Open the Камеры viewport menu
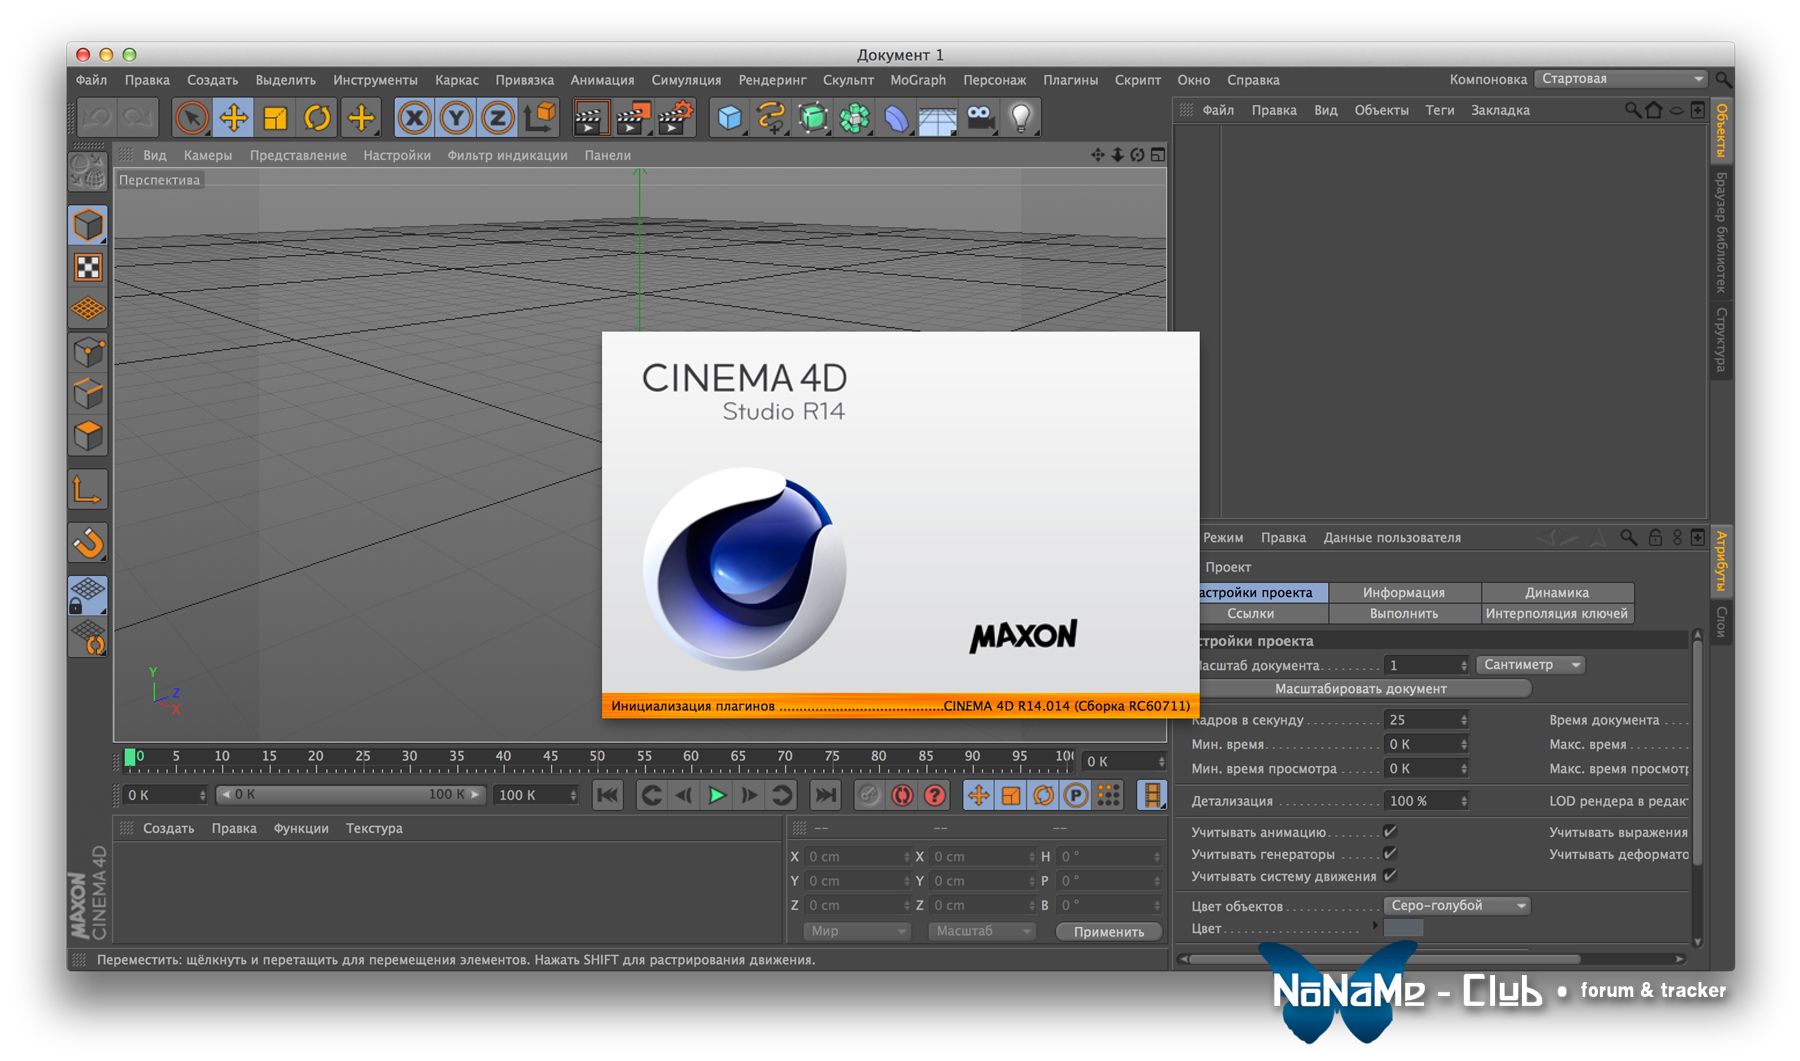Screen dimensions: 1800x1061 pyautogui.click(x=208, y=156)
